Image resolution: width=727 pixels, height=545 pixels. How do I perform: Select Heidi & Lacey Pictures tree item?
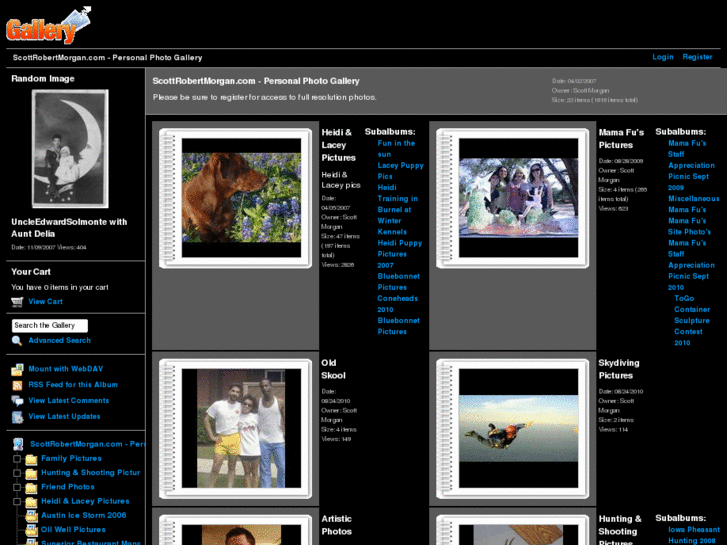pos(85,501)
